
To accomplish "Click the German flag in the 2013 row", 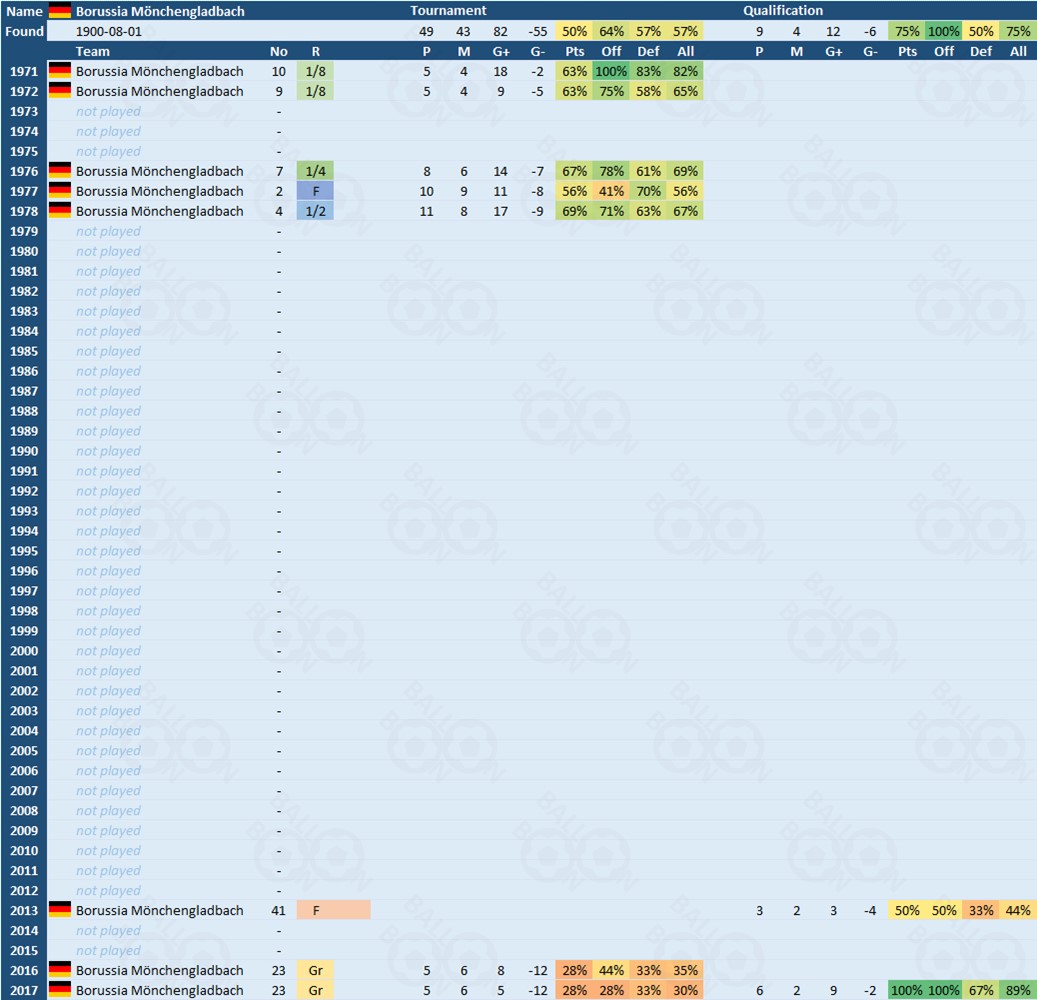I will coord(60,910).
